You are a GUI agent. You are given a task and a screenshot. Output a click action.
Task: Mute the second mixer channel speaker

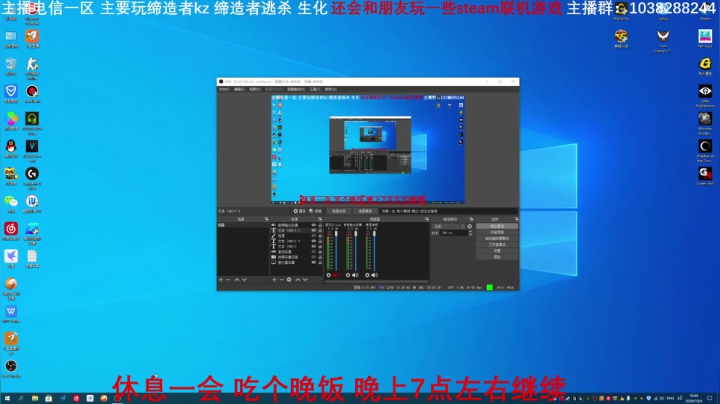(355, 275)
